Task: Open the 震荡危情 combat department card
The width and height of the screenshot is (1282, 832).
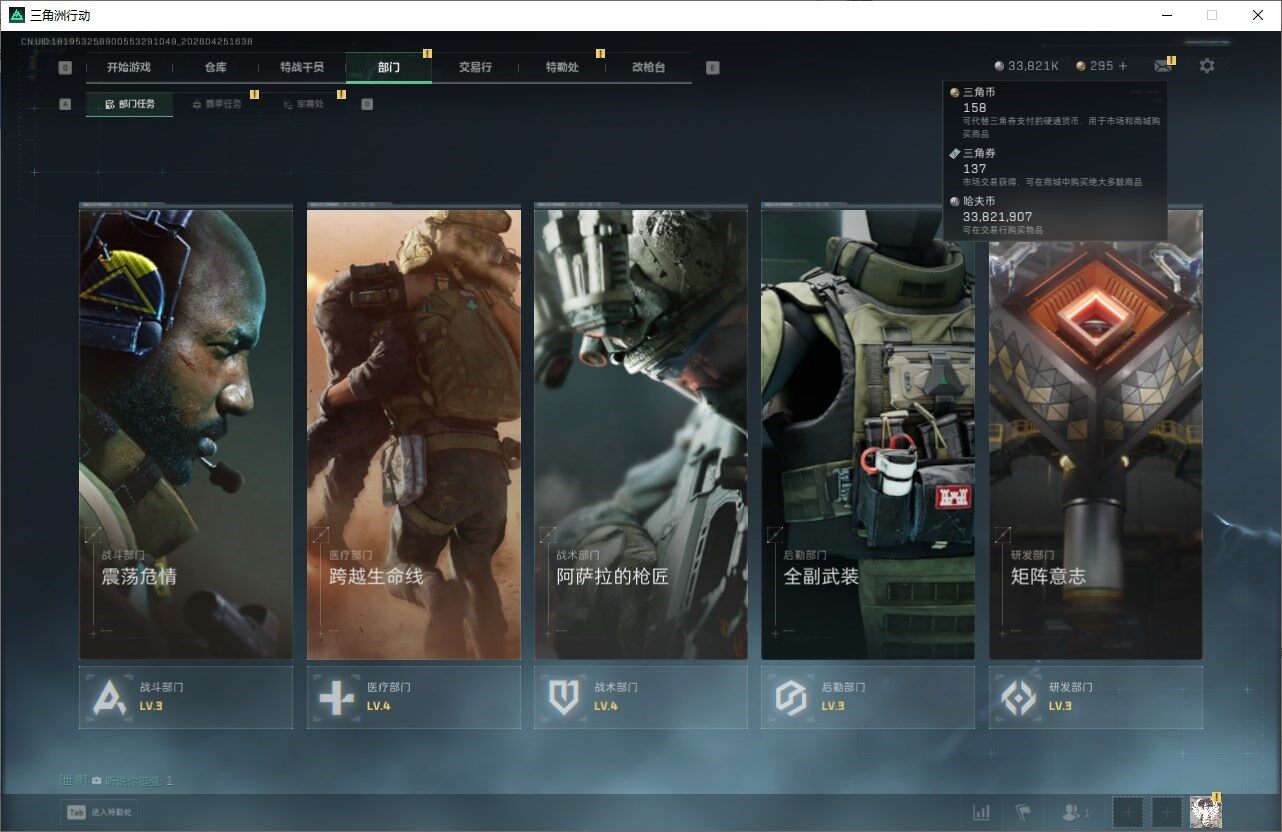Action: [186, 434]
